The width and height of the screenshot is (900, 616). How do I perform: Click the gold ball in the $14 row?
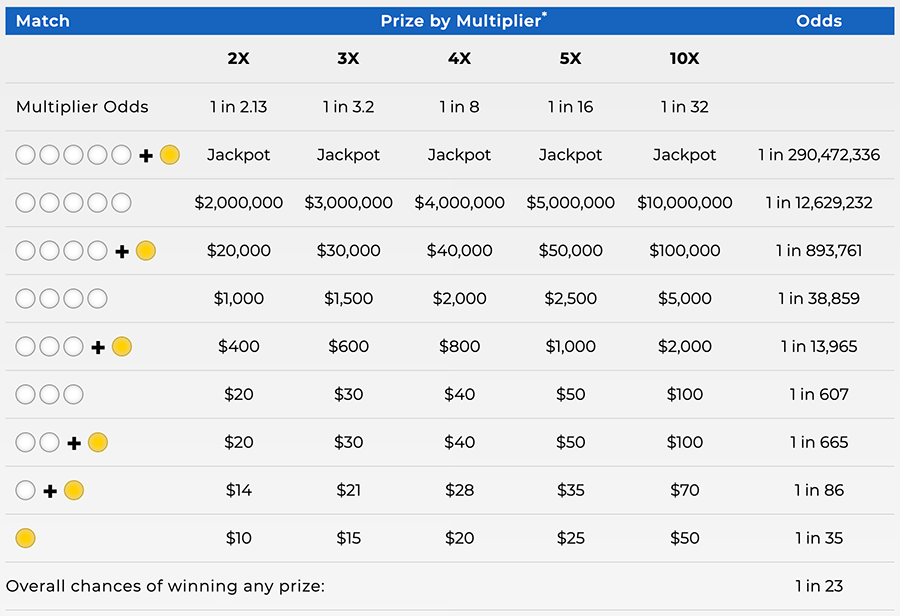pos(74,491)
